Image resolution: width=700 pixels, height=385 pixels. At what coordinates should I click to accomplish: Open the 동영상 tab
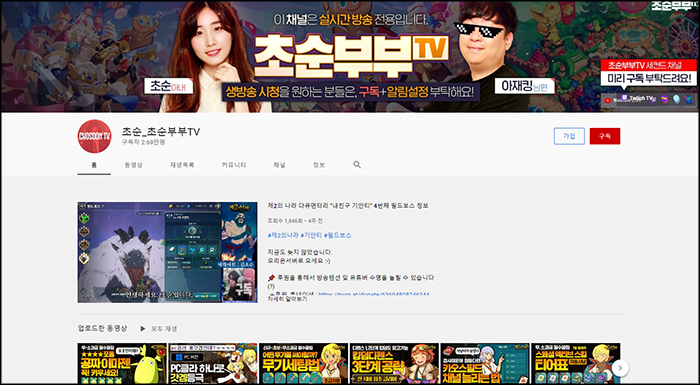[133, 165]
